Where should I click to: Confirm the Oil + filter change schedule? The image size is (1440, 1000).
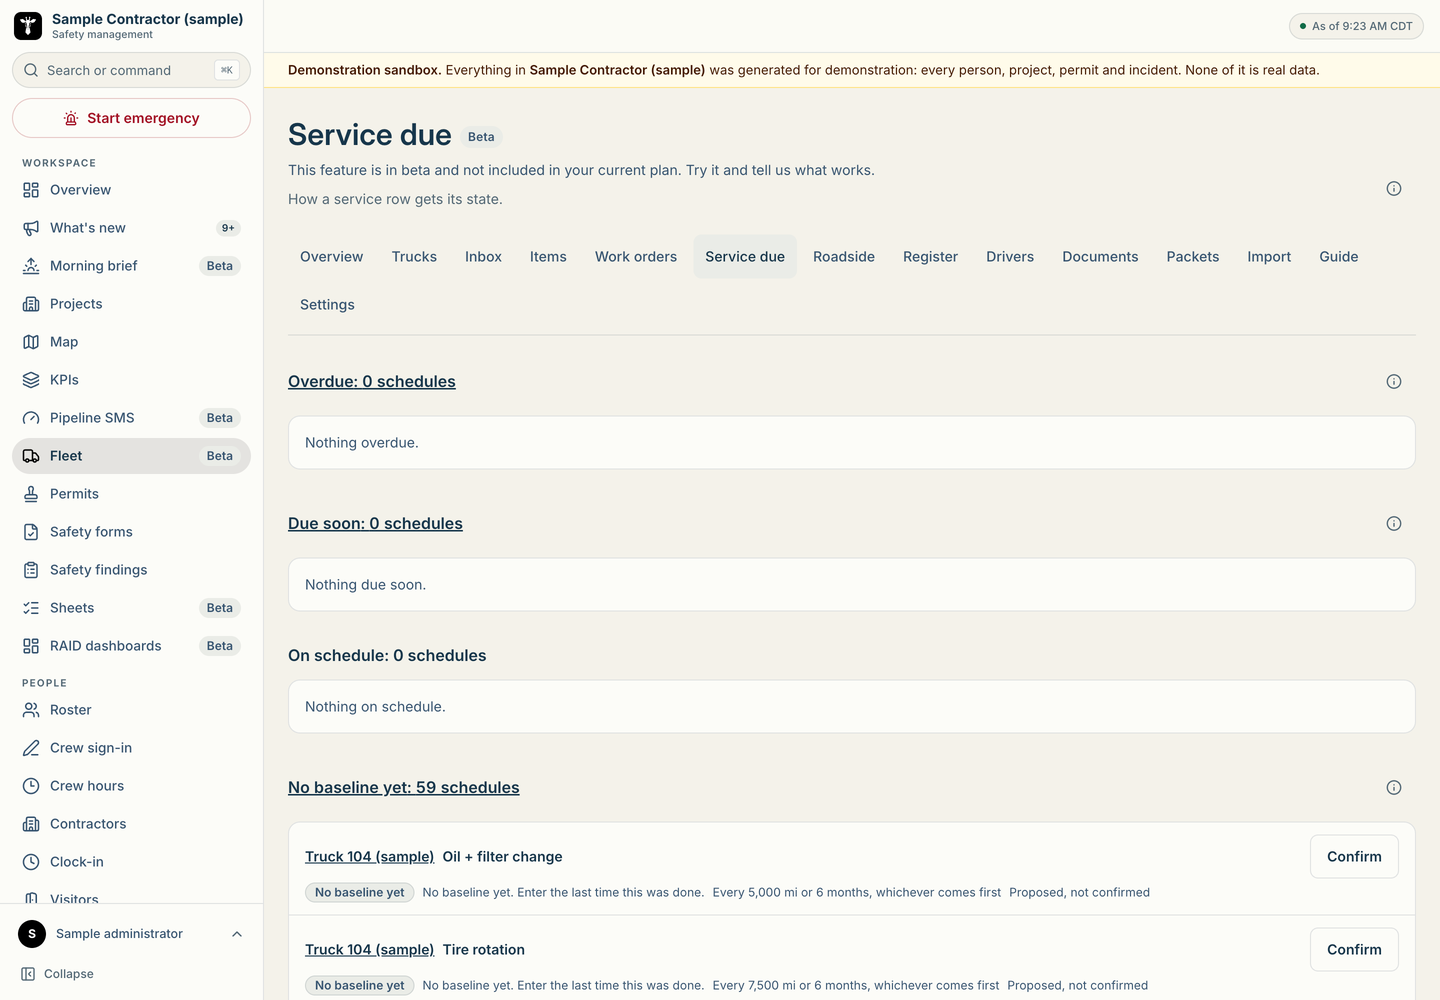[1354, 857]
